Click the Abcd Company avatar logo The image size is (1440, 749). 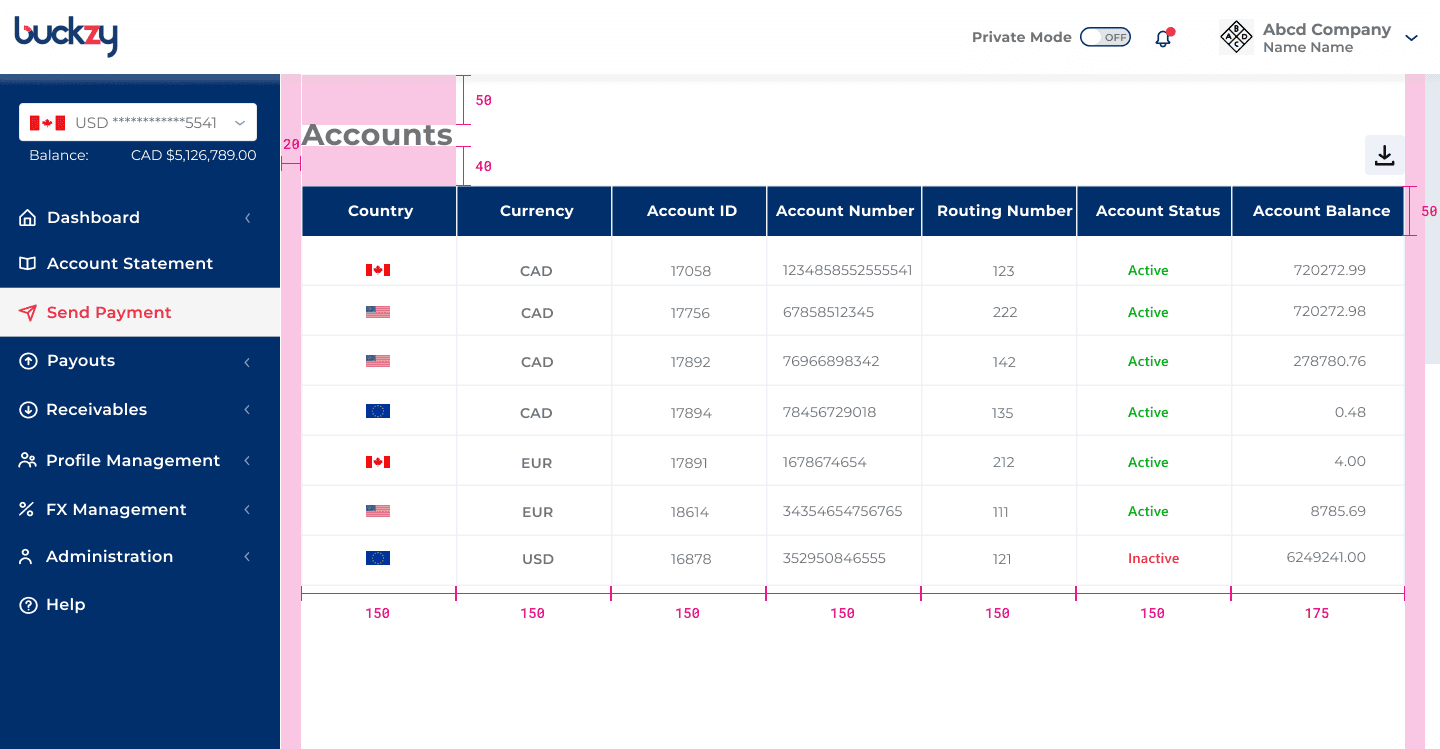click(x=1237, y=37)
